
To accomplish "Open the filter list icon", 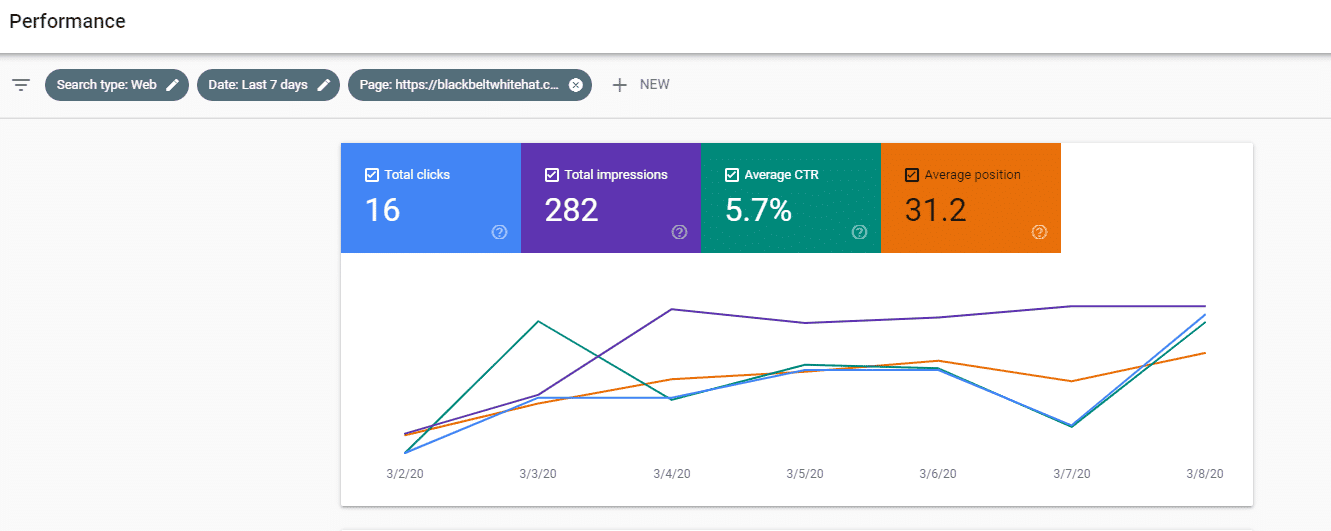I will tap(21, 85).
